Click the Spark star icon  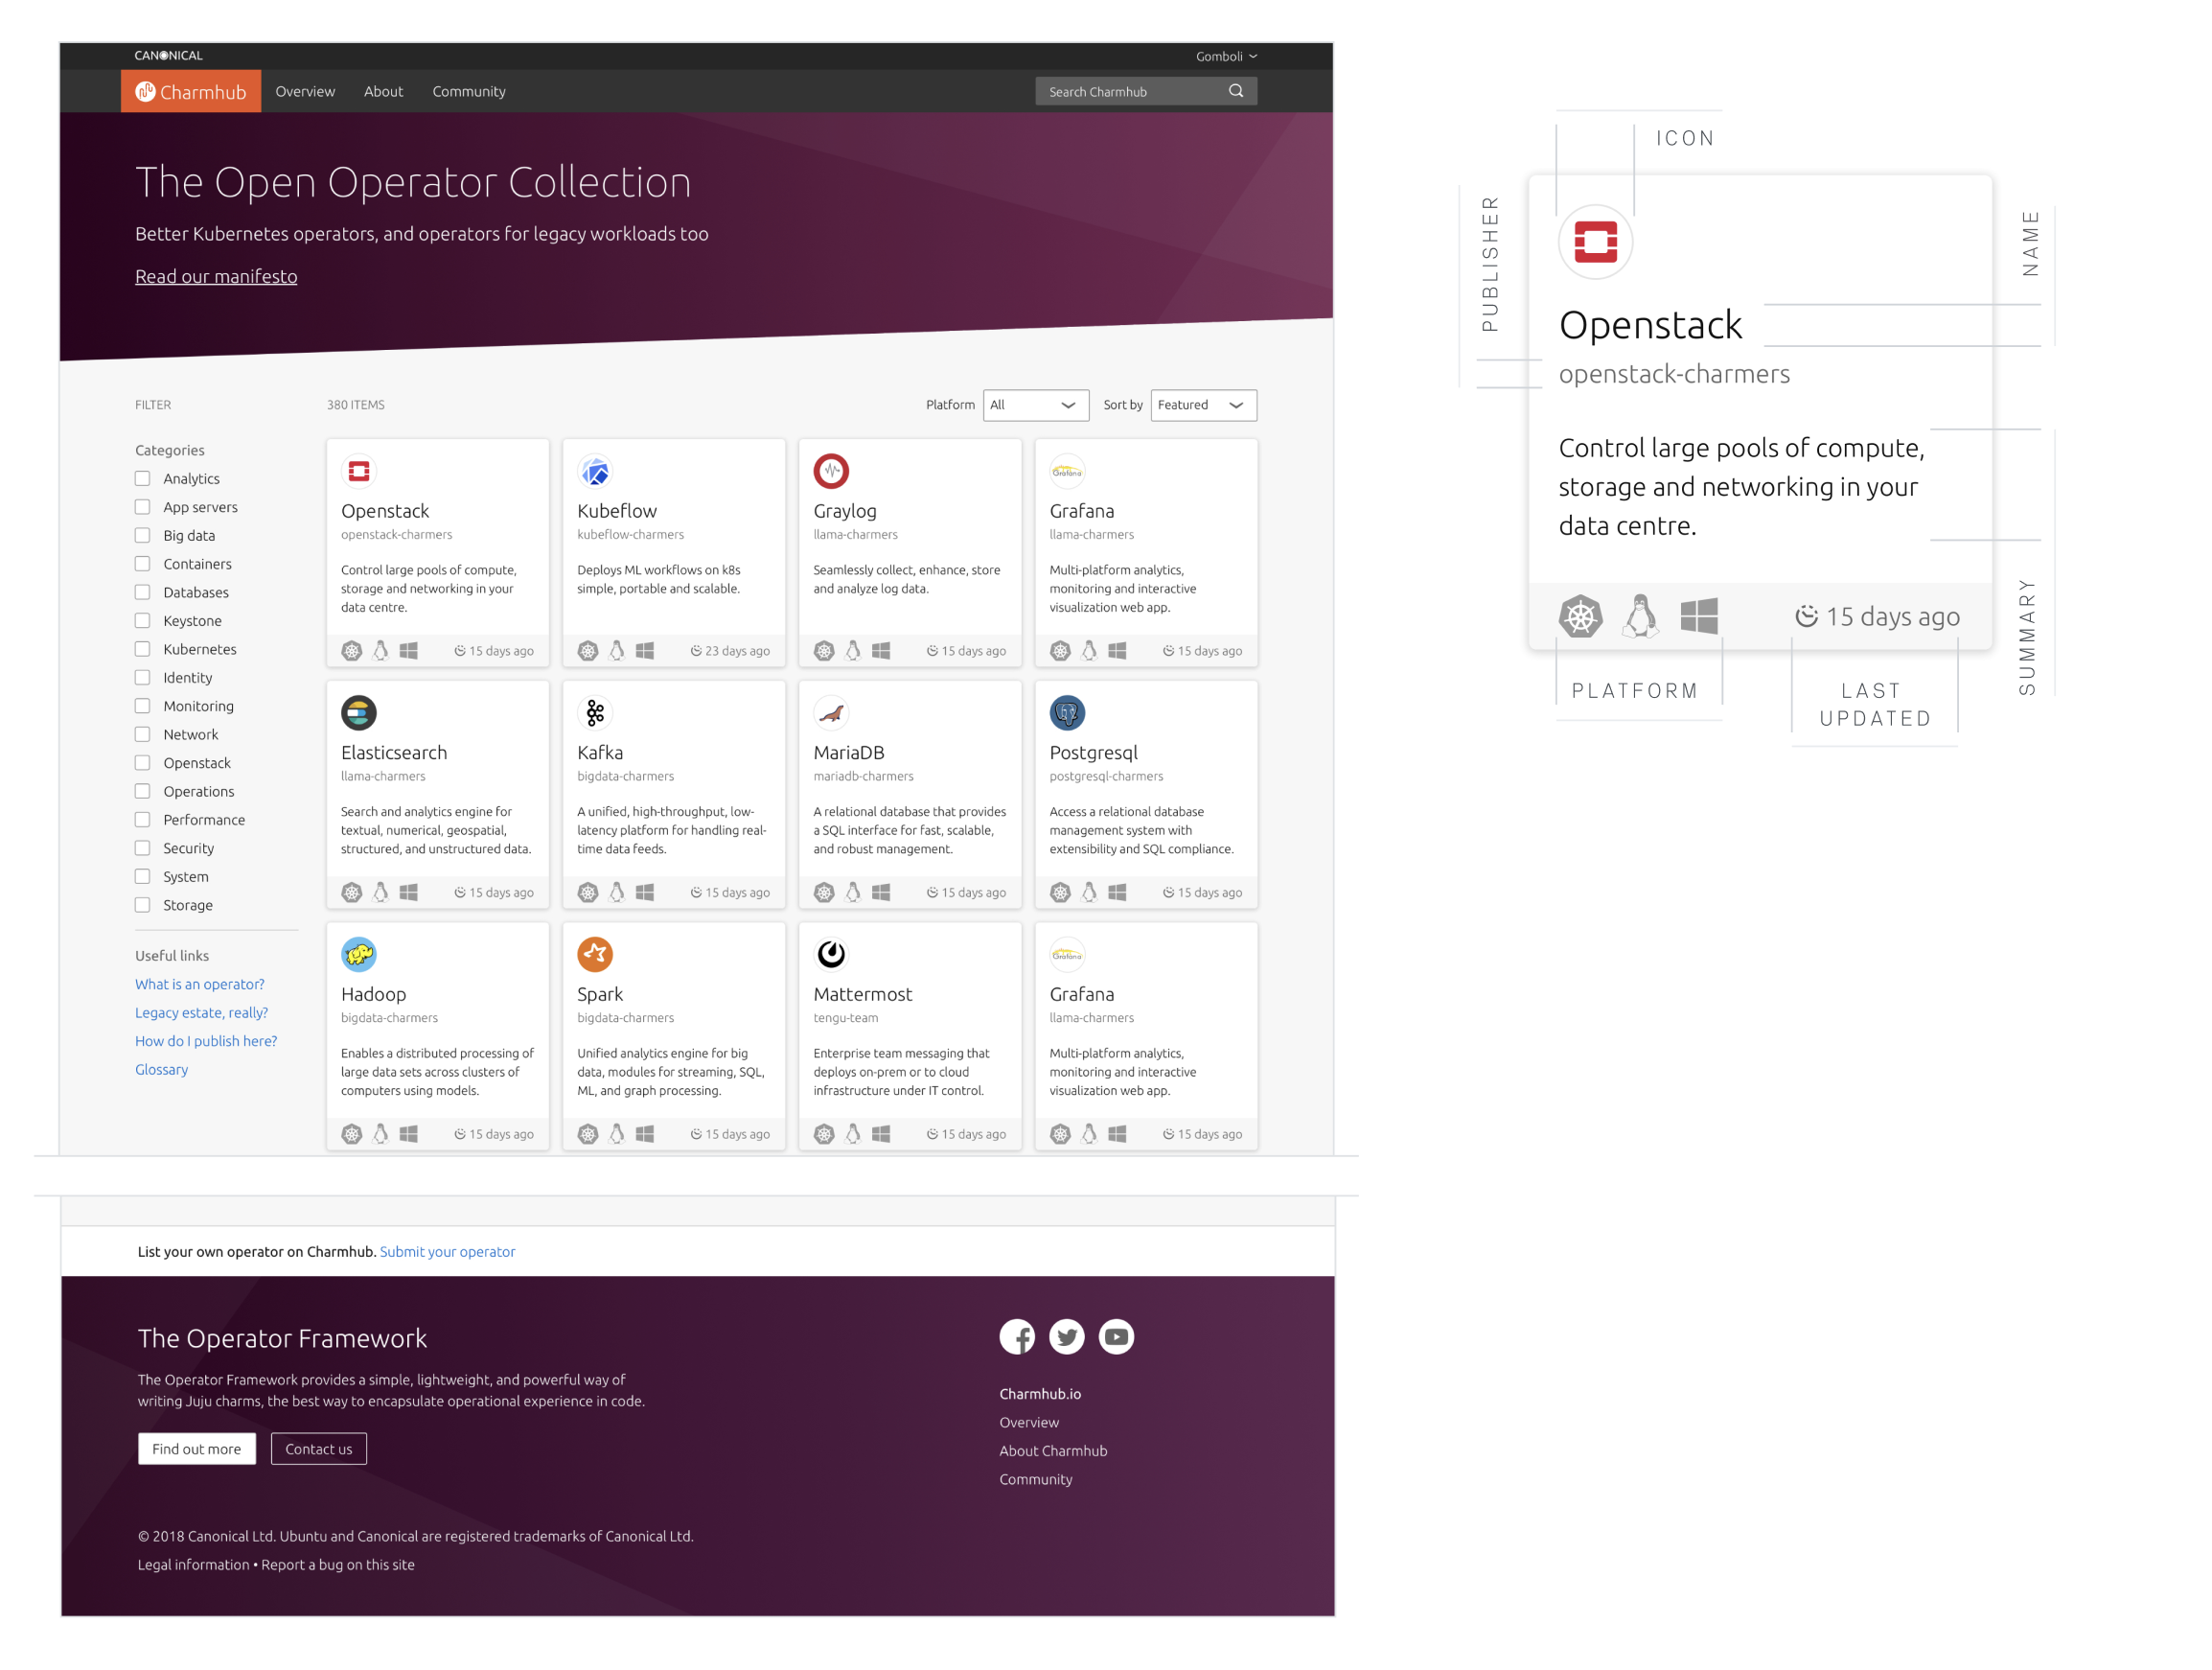(x=595, y=955)
